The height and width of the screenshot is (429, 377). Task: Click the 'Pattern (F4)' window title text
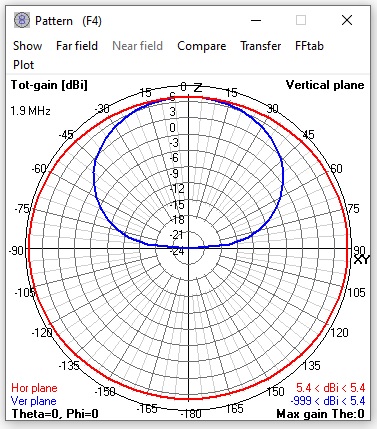tap(68, 21)
